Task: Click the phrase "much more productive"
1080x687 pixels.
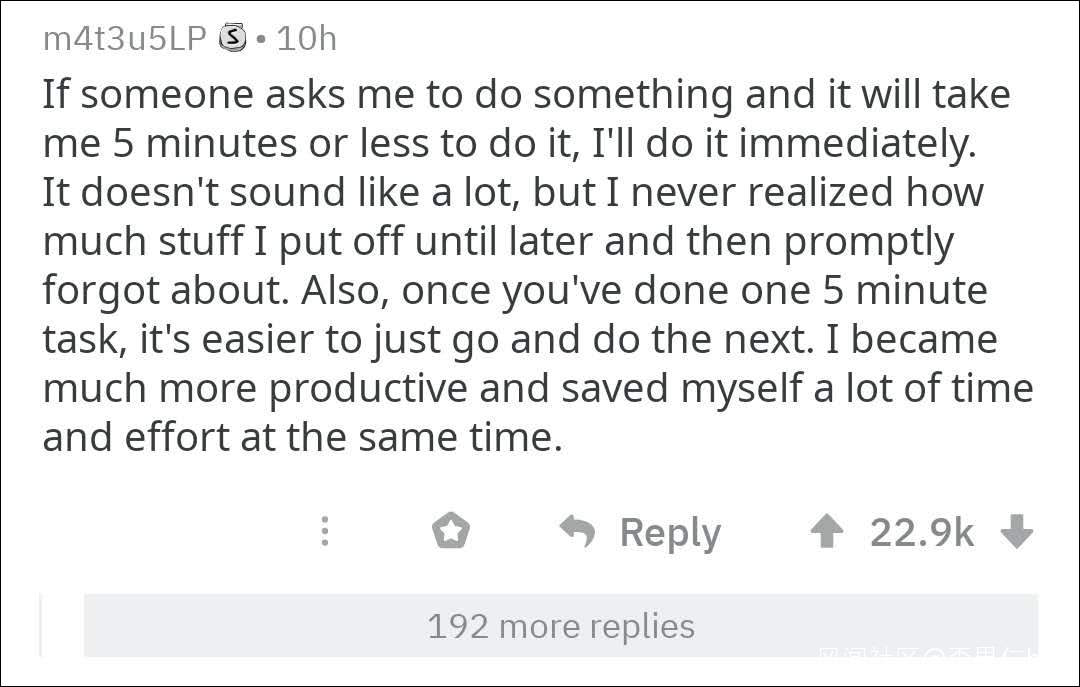Action: (255, 388)
